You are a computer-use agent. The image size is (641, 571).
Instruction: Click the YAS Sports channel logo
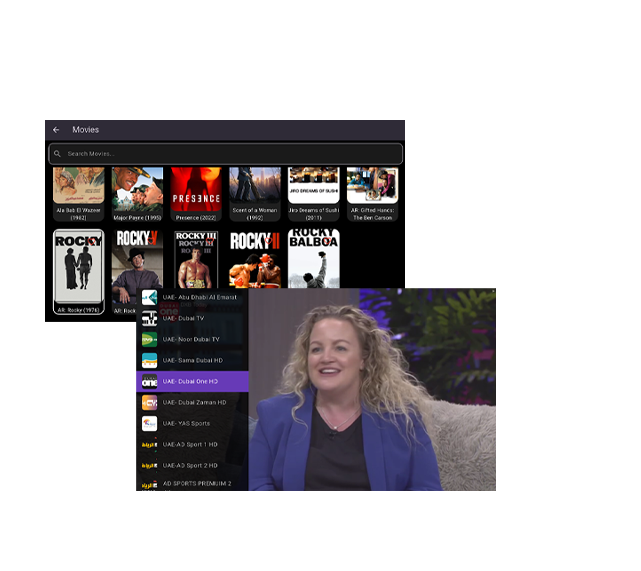[149, 423]
